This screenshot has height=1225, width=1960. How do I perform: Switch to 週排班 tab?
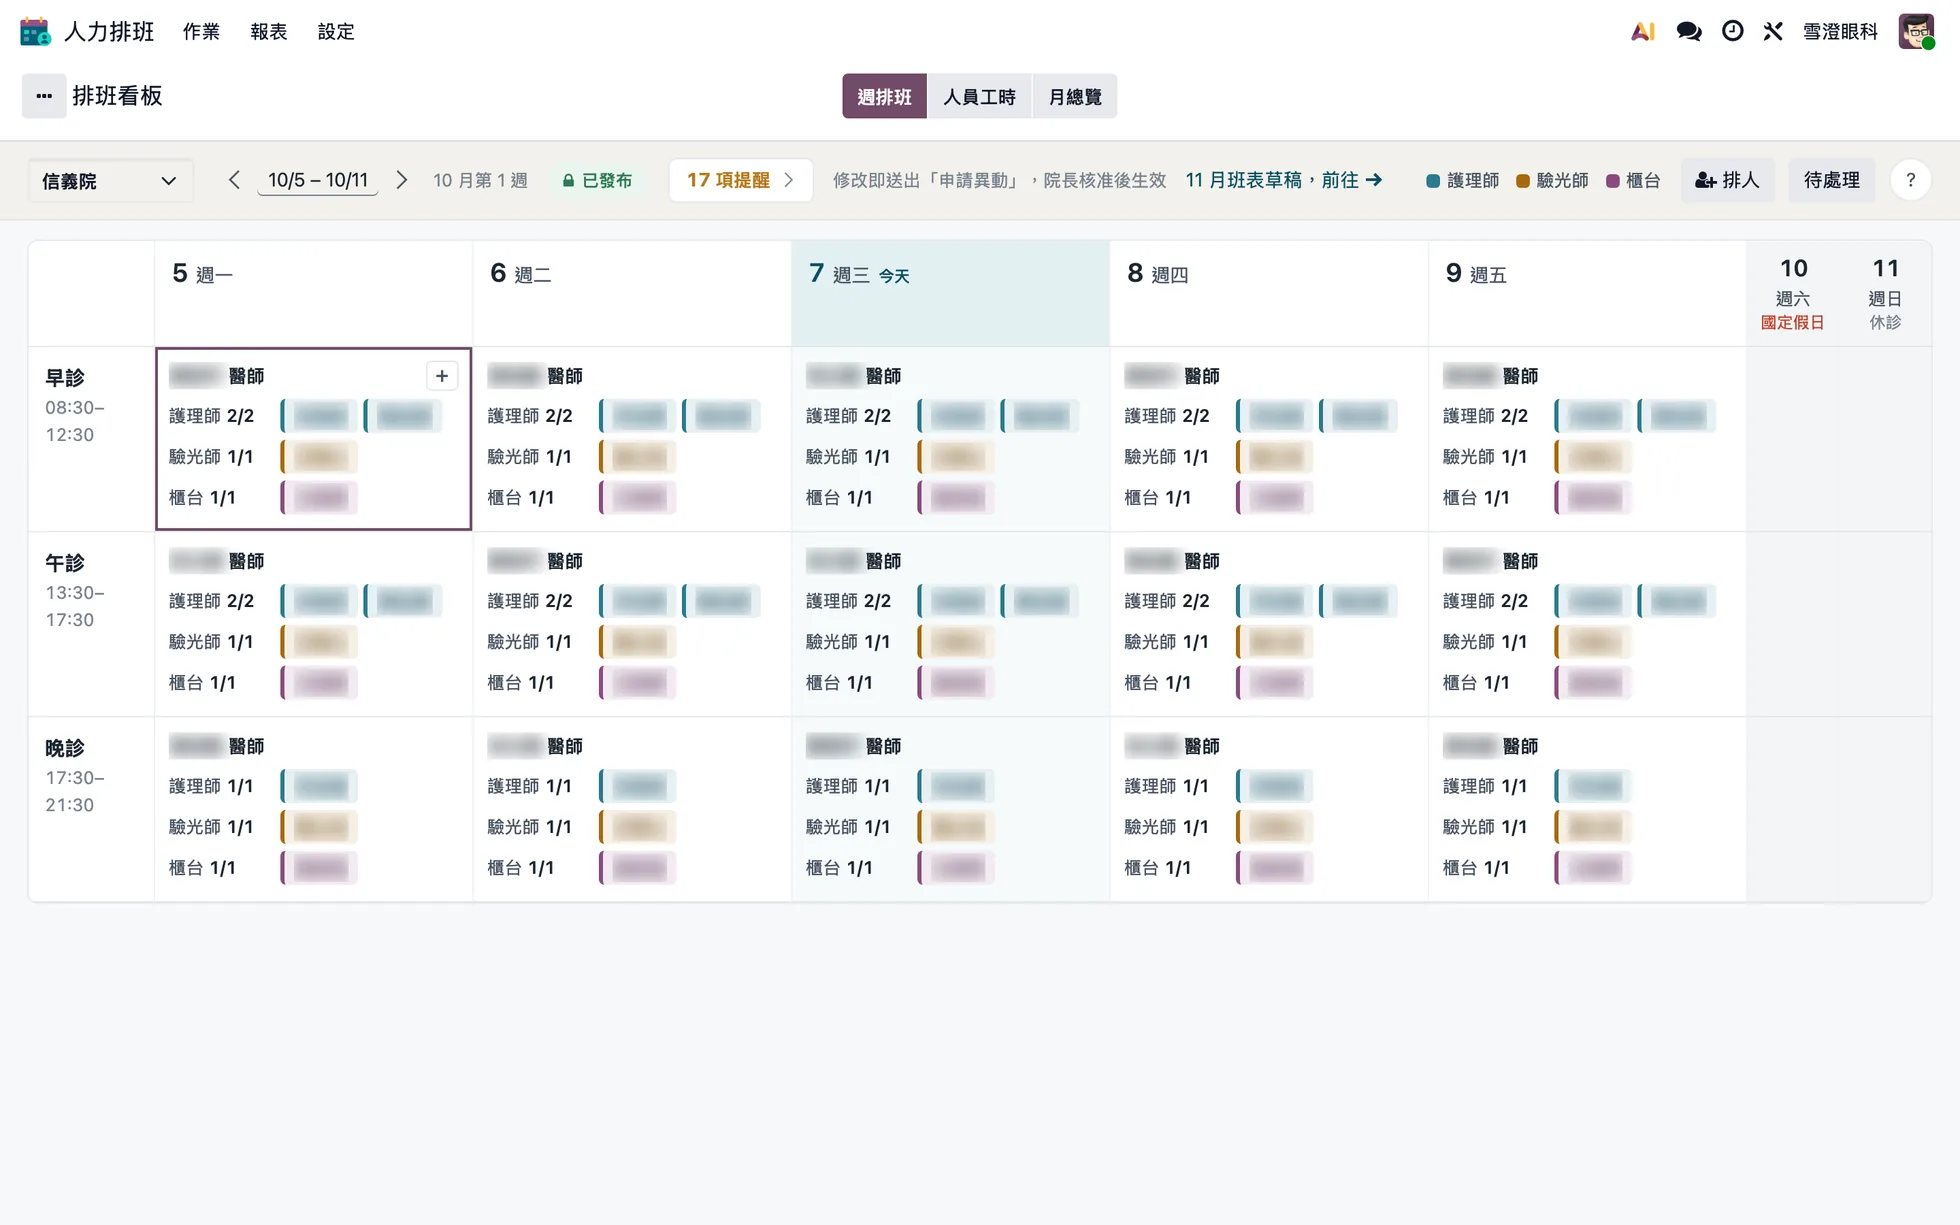pyautogui.click(x=884, y=96)
